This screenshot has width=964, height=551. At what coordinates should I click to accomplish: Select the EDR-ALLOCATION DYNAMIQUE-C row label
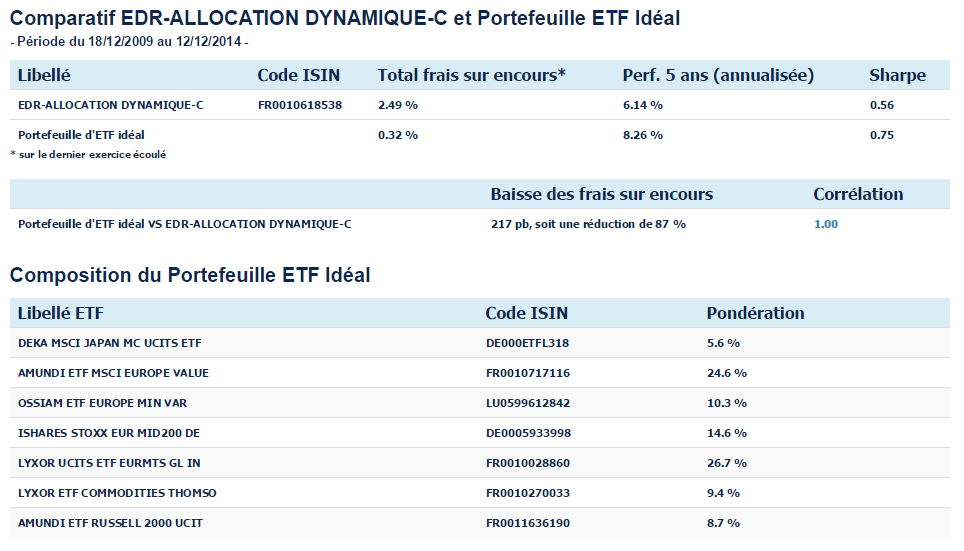tap(111, 105)
